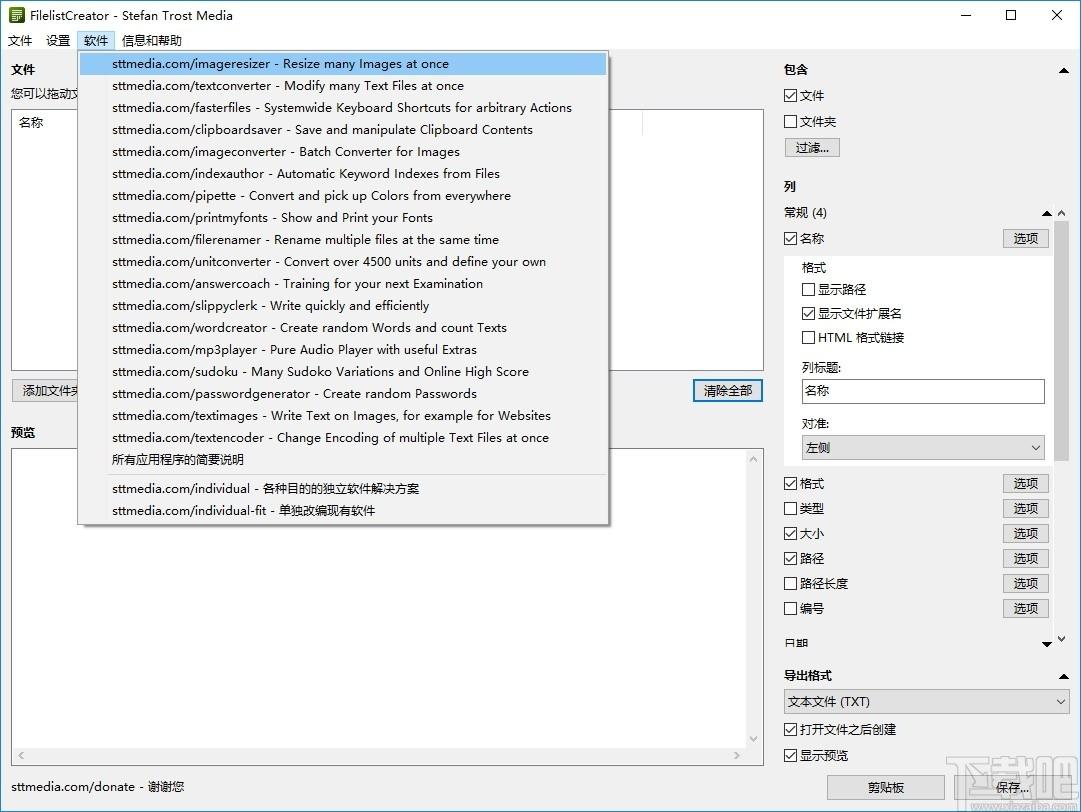Open the 文件 menu

[20, 41]
